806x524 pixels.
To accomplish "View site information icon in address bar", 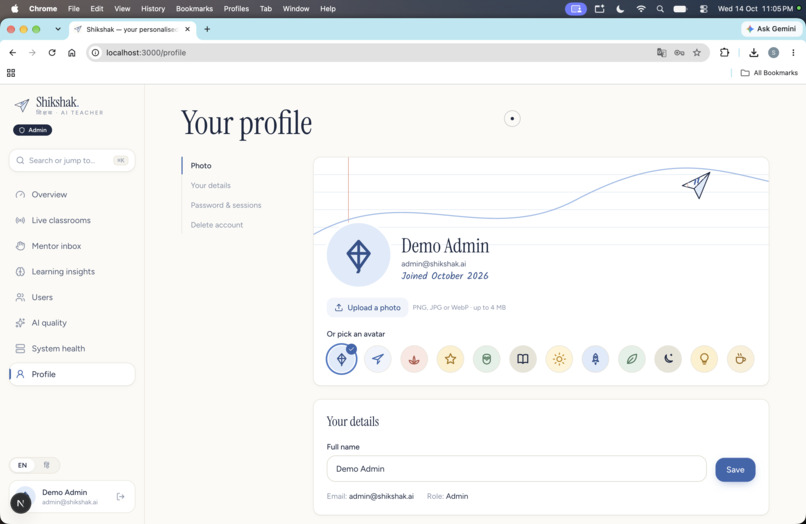I will (x=95, y=52).
